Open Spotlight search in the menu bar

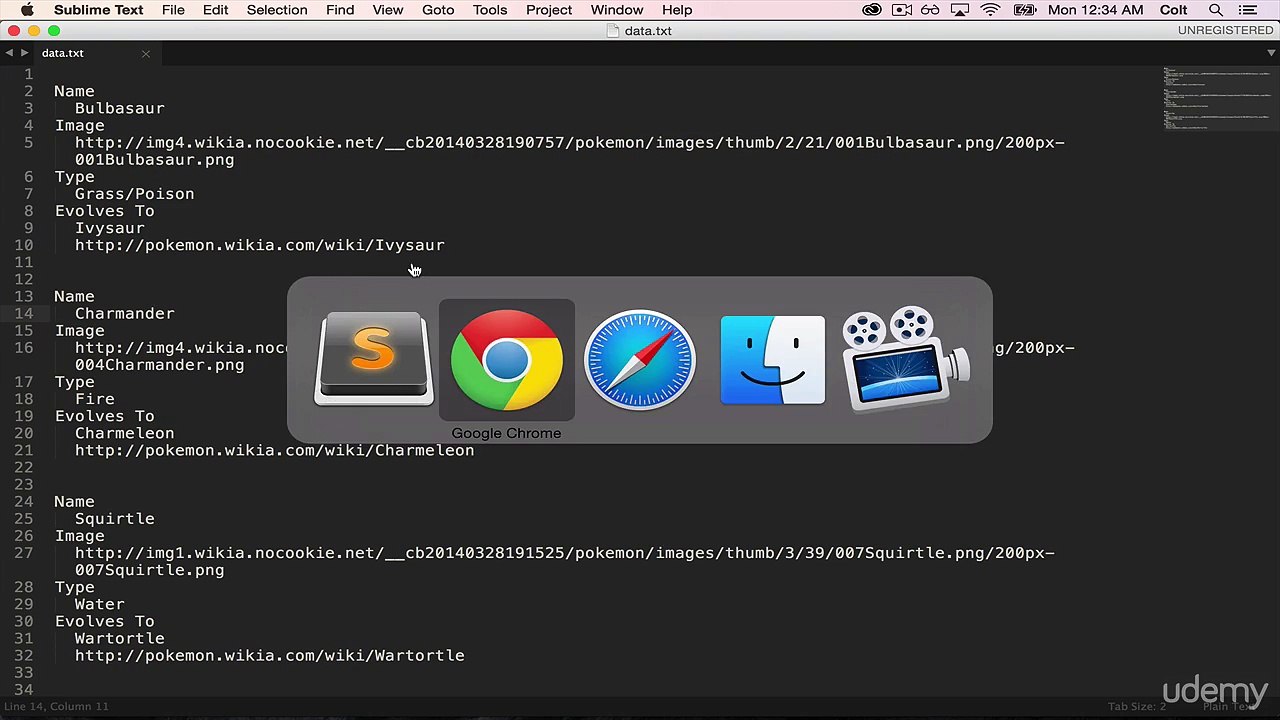(x=1216, y=10)
